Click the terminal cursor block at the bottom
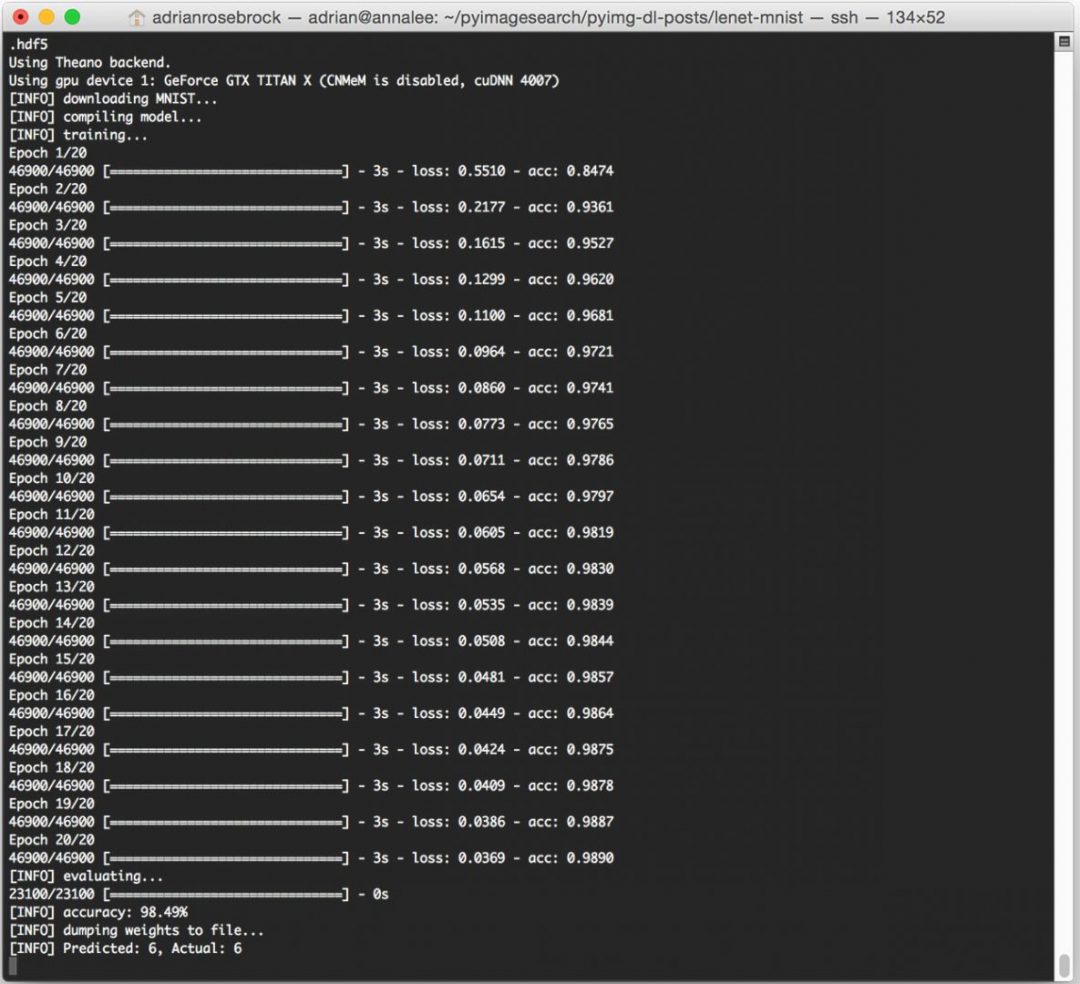This screenshot has width=1080, height=984. 12,966
